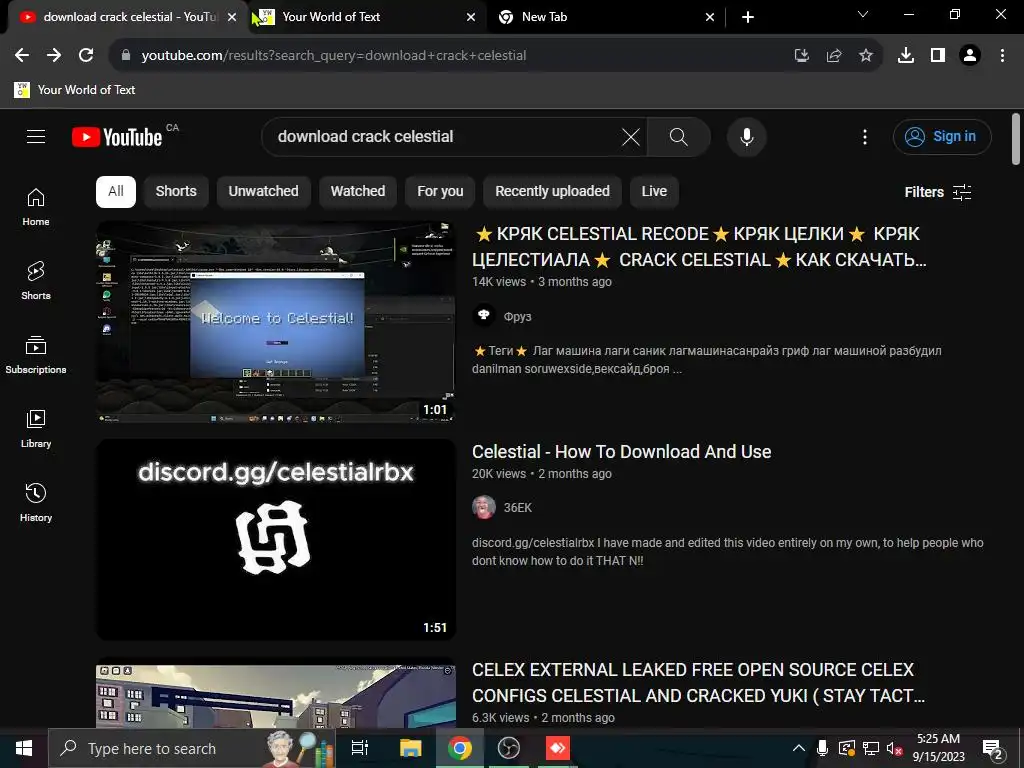
Task: Open the discord.gg/celestialrbx video thumbnail
Action: (x=276, y=539)
